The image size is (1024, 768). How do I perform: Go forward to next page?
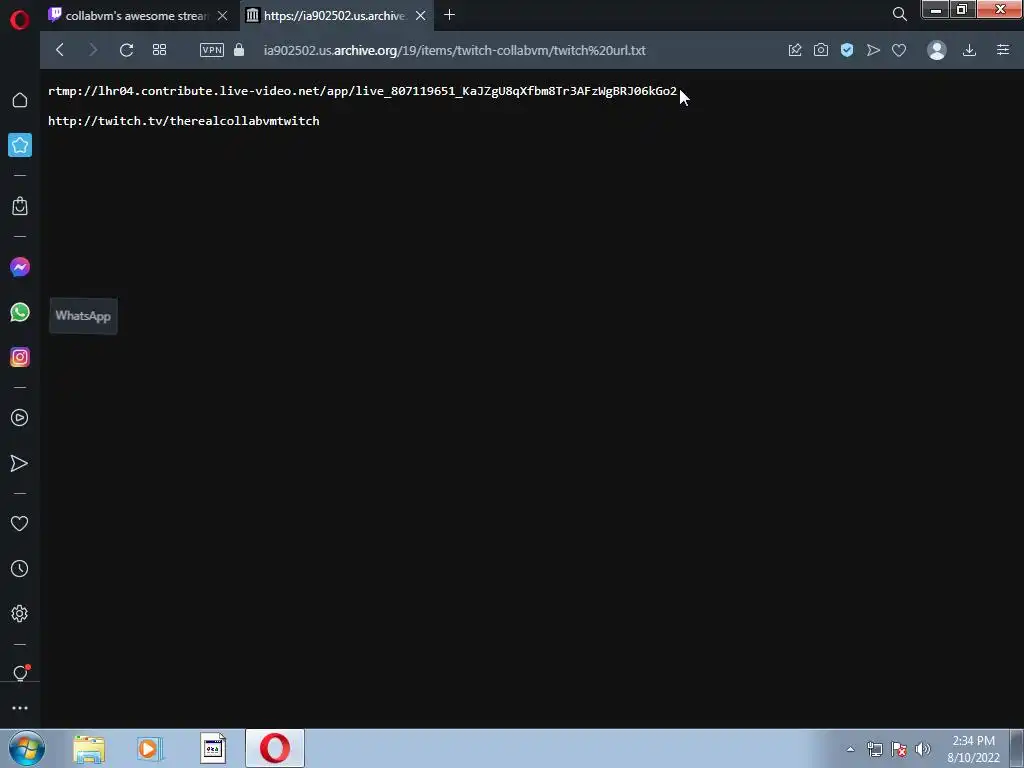(93, 50)
